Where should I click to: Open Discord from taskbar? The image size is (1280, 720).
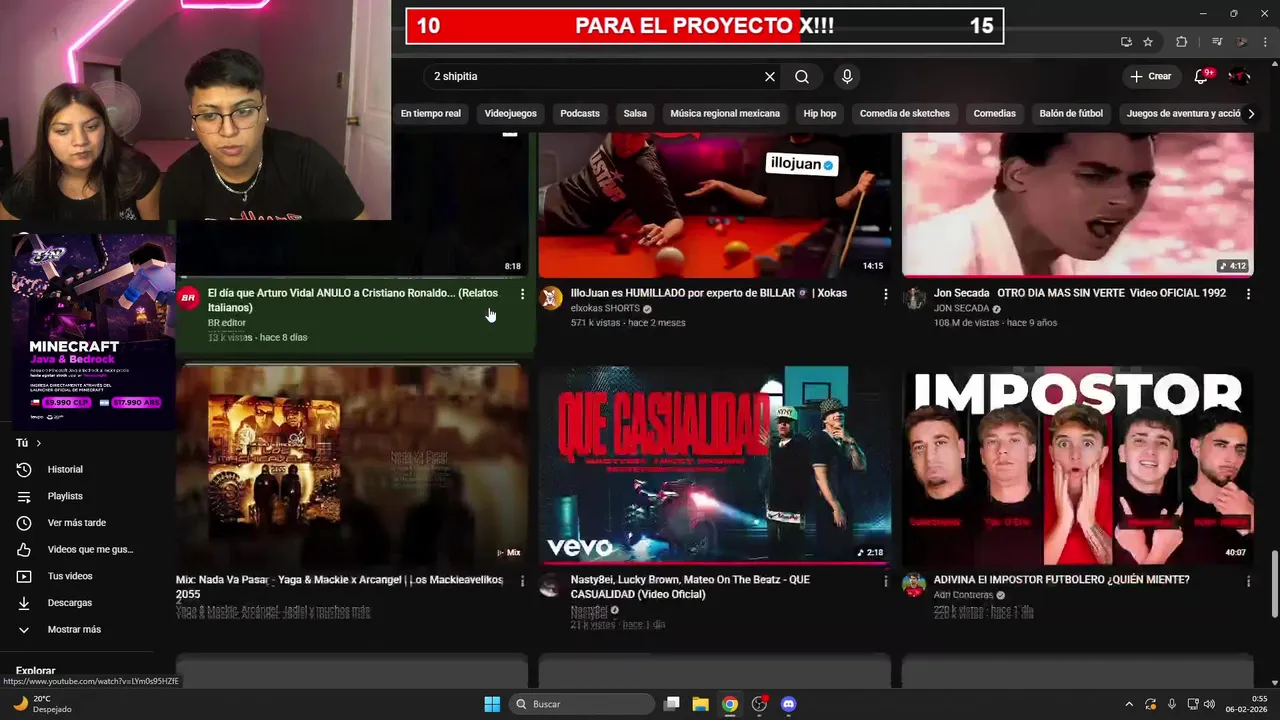[x=788, y=704]
